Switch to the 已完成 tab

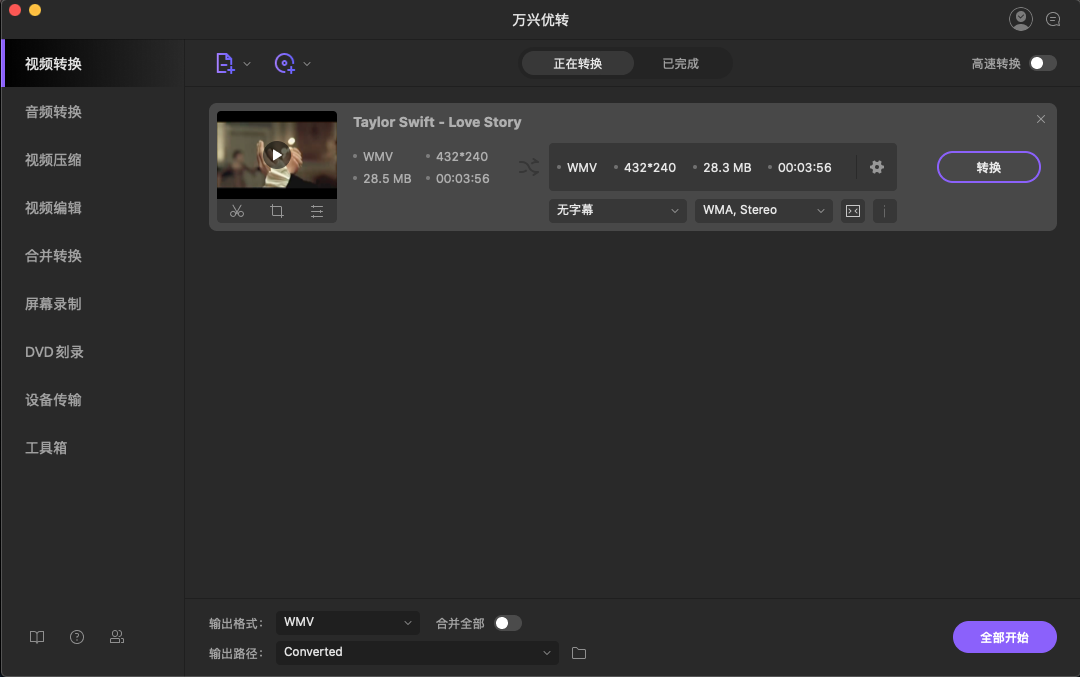(x=679, y=61)
